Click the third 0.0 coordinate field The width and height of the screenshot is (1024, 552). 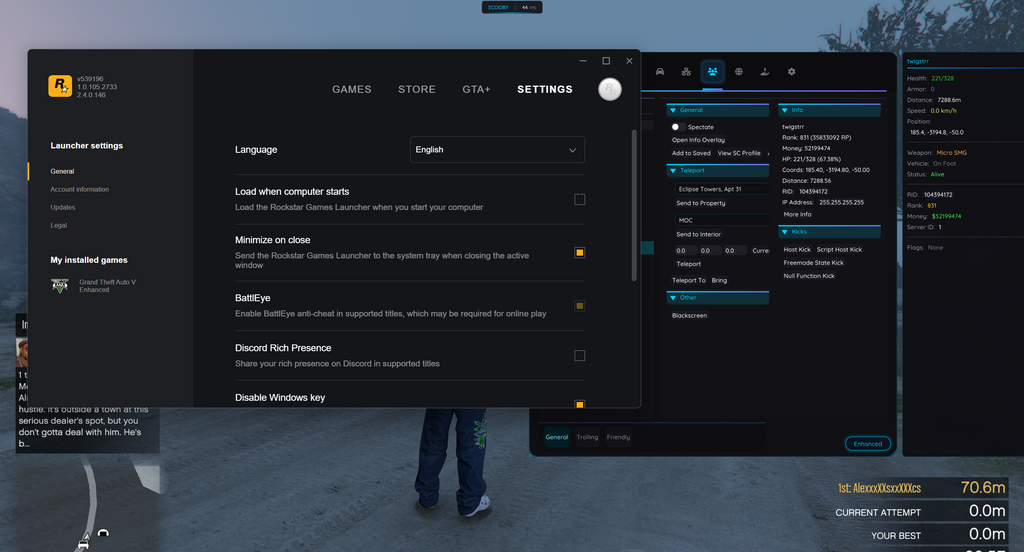[x=733, y=250]
